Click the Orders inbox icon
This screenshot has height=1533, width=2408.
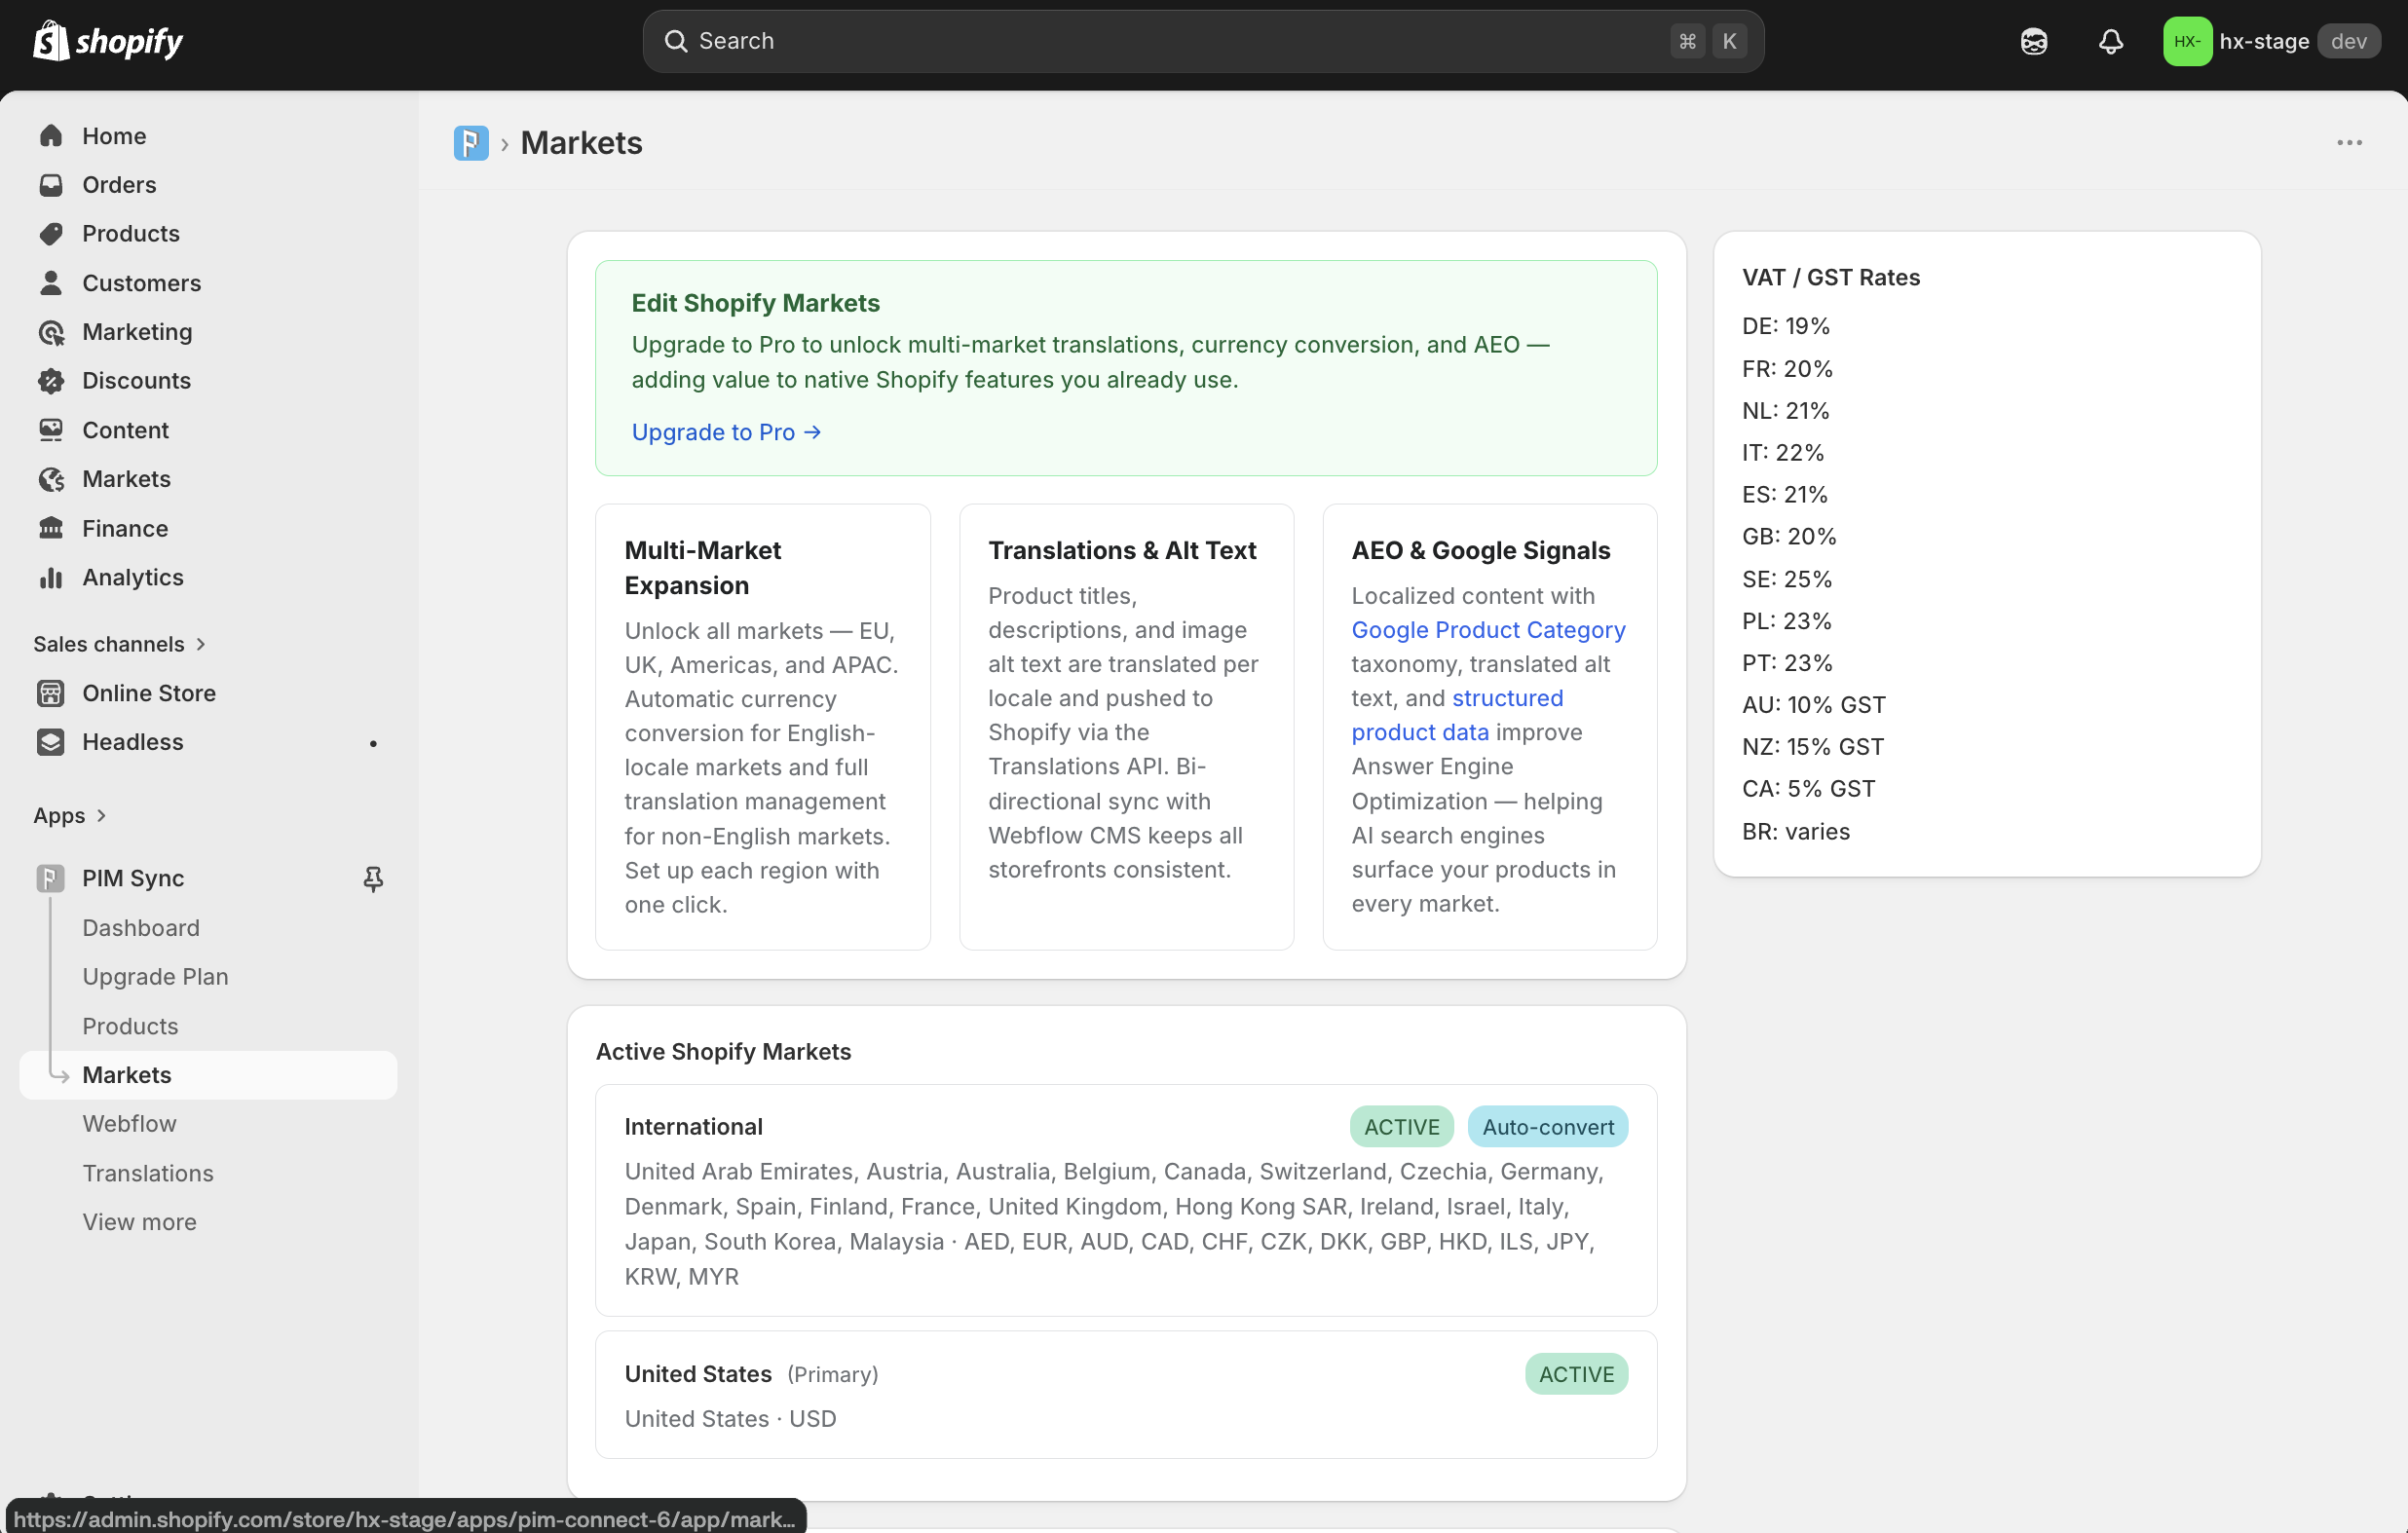pyautogui.click(x=51, y=185)
